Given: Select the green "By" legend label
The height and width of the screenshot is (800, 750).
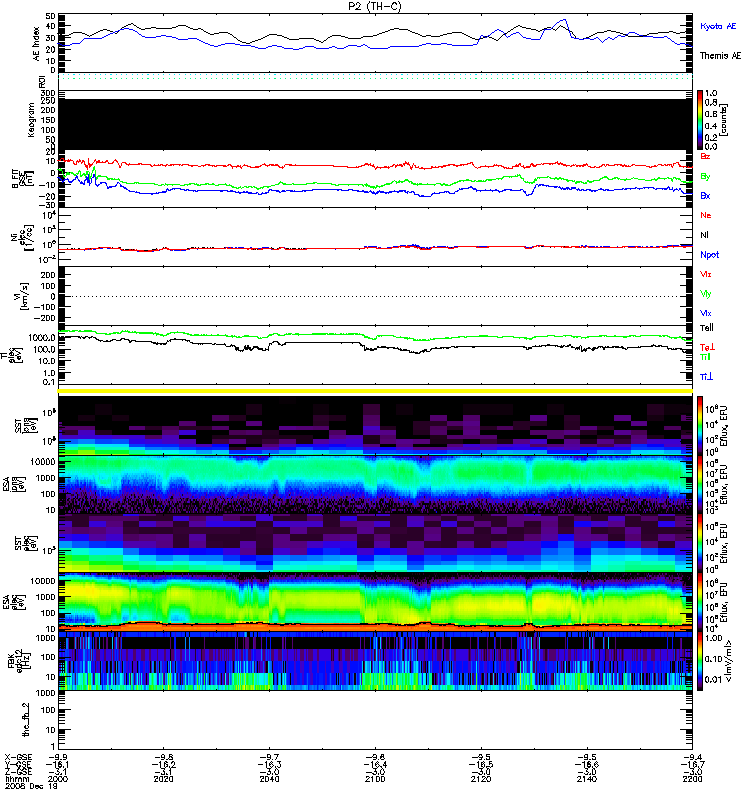Looking at the screenshot, I should [x=705, y=177].
